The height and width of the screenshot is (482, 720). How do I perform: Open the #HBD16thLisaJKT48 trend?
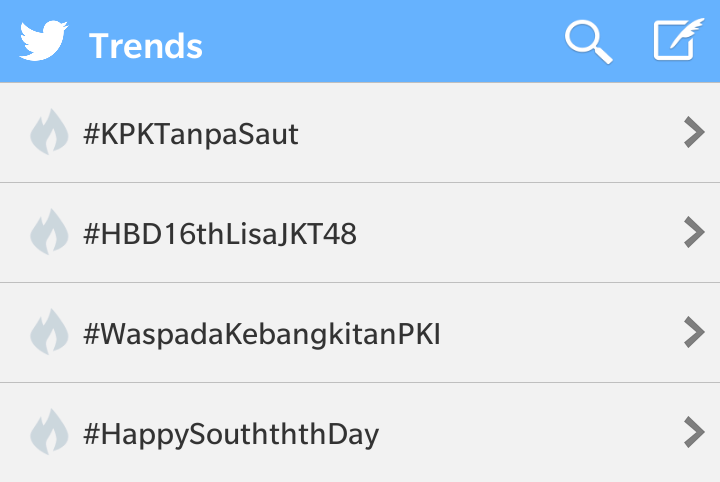point(220,234)
